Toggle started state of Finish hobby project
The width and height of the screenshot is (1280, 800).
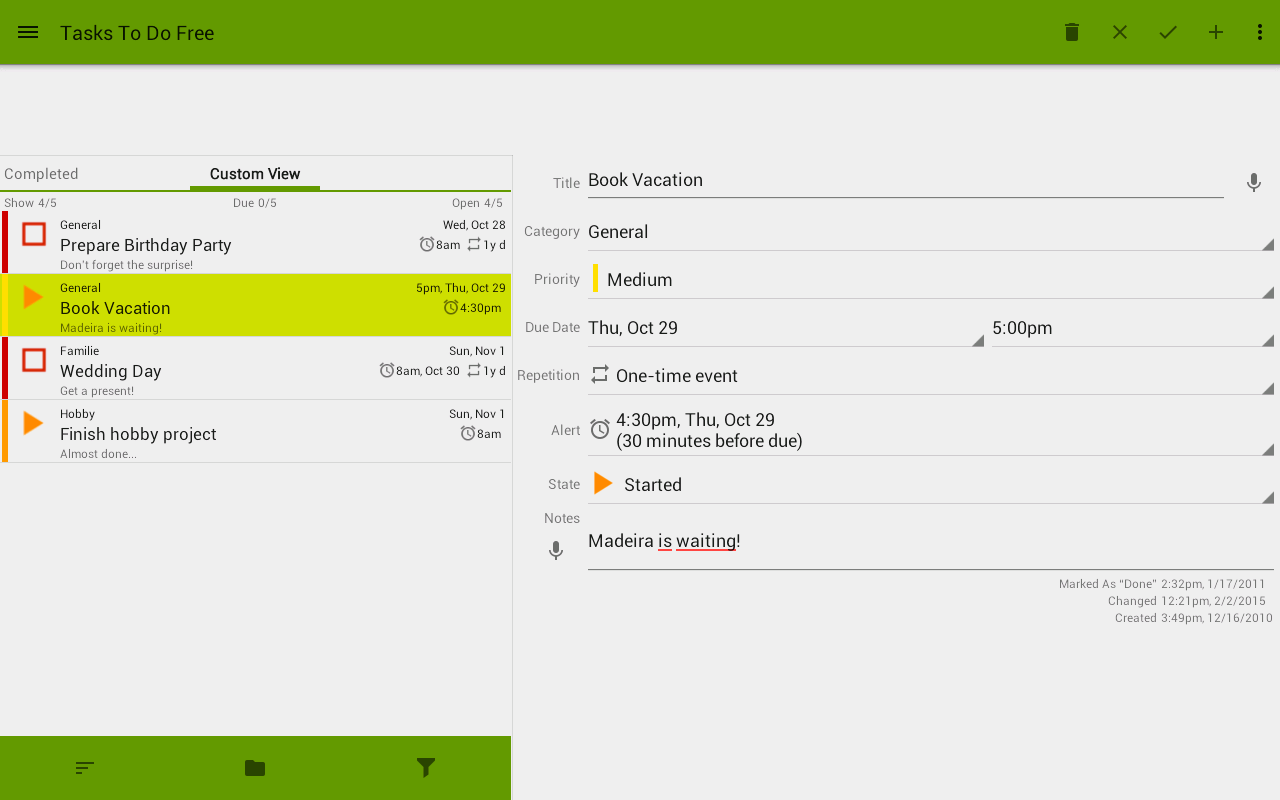coord(33,423)
